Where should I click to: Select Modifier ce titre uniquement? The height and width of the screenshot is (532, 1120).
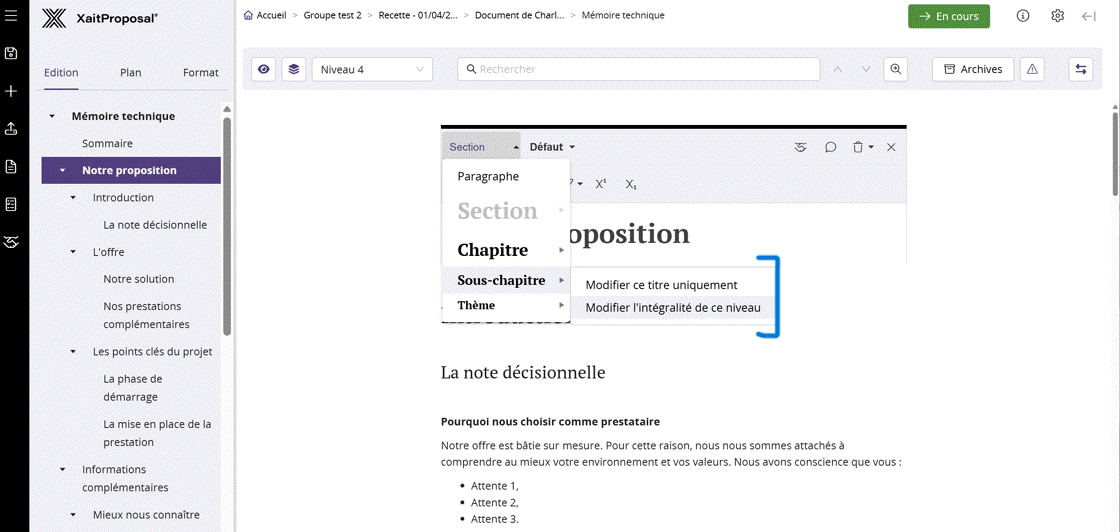661,285
